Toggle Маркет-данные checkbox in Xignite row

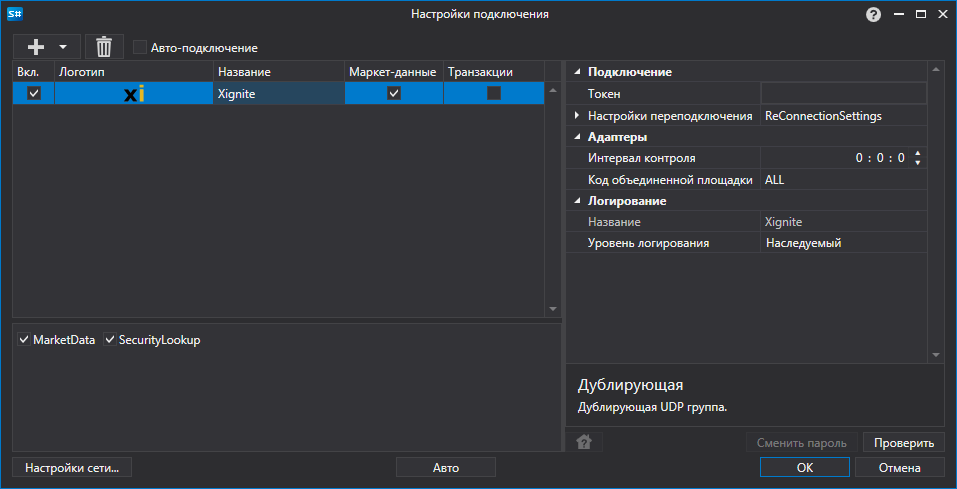(394, 93)
